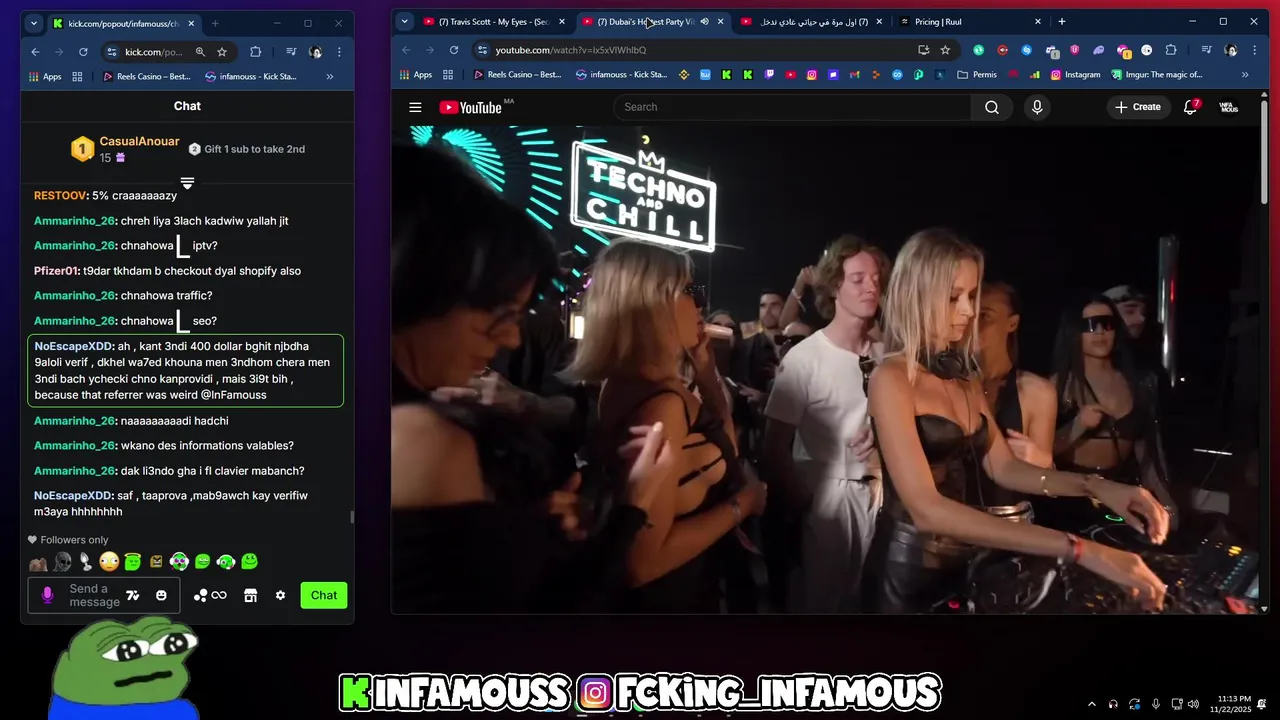The image size is (1280, 720).
Task: Open the 7TV emote picker in chat
Action: coord(132,595)
